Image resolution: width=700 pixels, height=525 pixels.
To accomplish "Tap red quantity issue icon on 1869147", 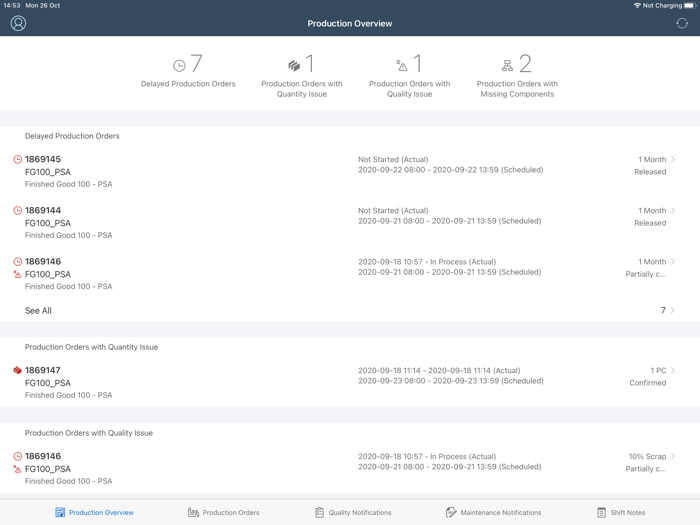I will 17,371.
